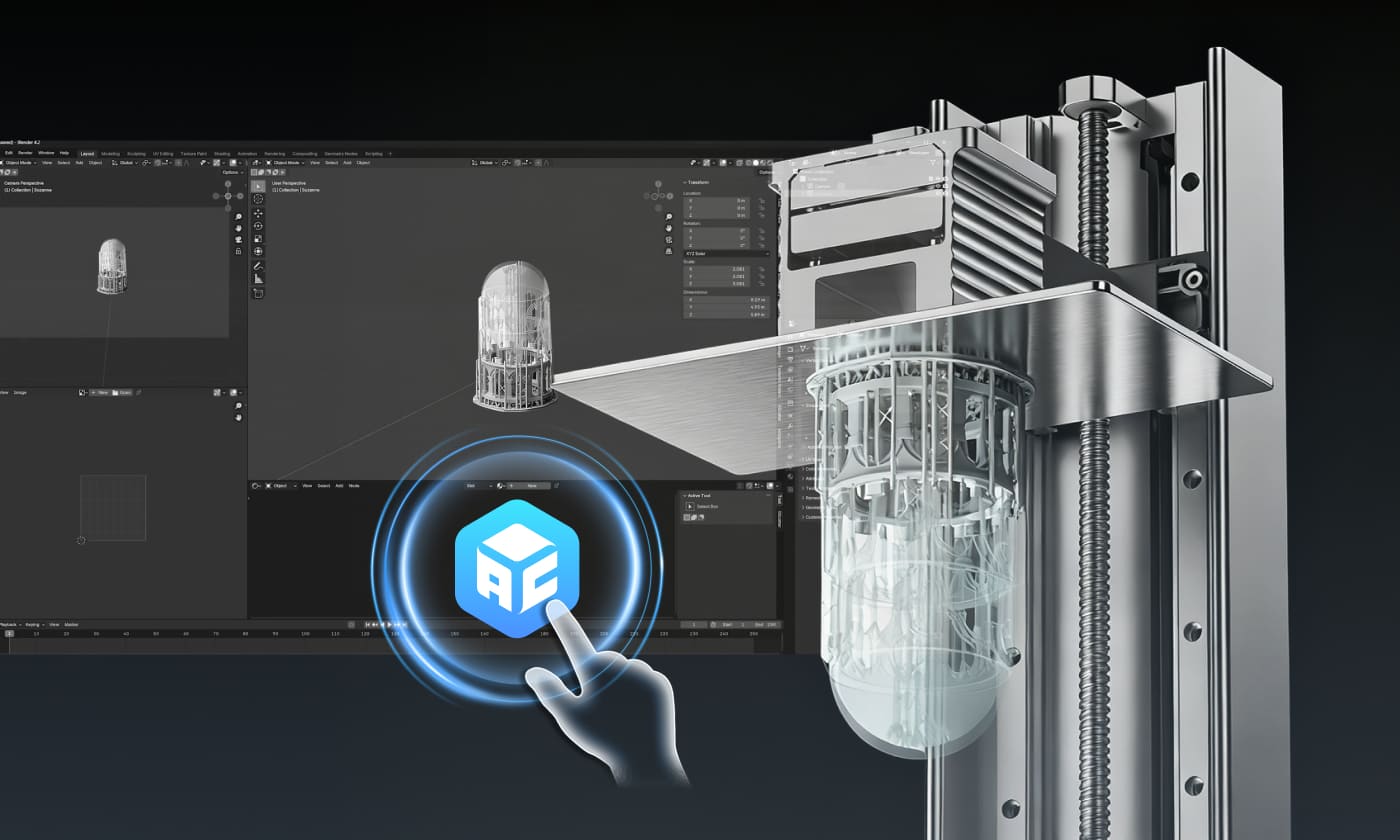Activate the Add Cube tool
Viewport: 1400px width, 840px height.
[x=258, y=293]
